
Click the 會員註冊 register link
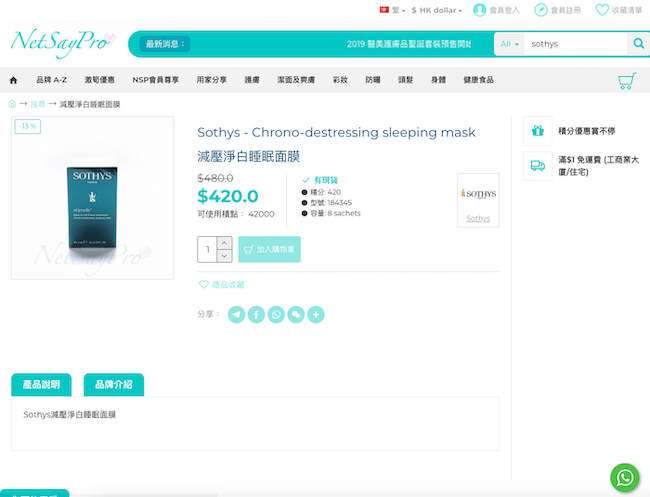click(566, 10)
